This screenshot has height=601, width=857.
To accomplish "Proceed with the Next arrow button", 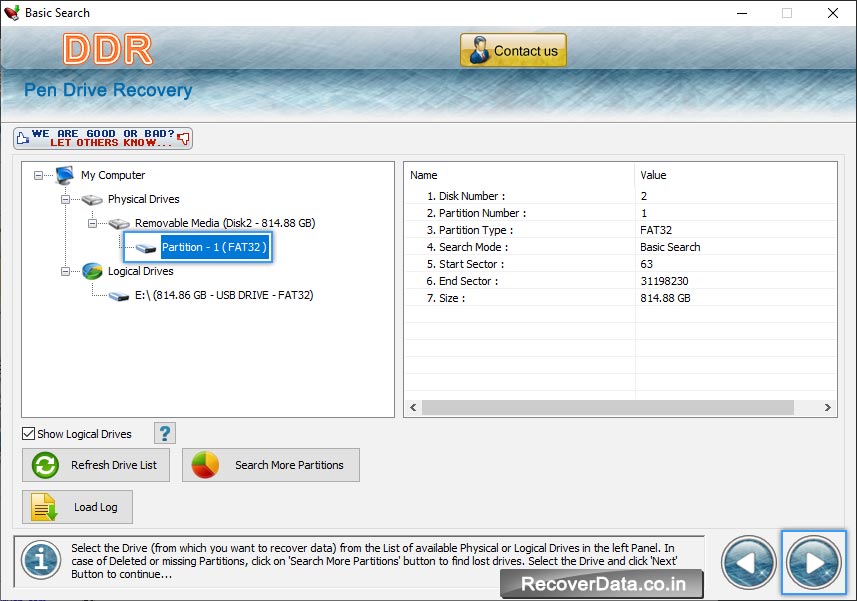I will tap(814, 562).
